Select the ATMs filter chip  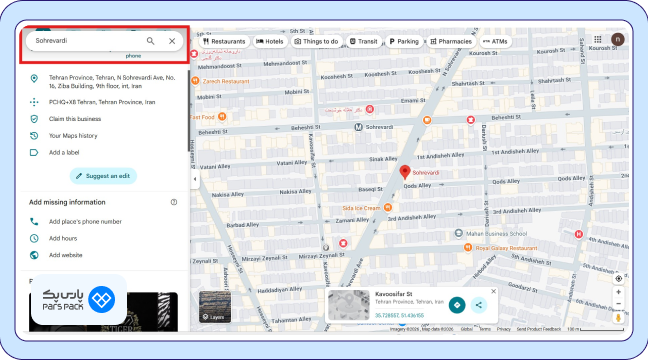[x=495, y=41]
